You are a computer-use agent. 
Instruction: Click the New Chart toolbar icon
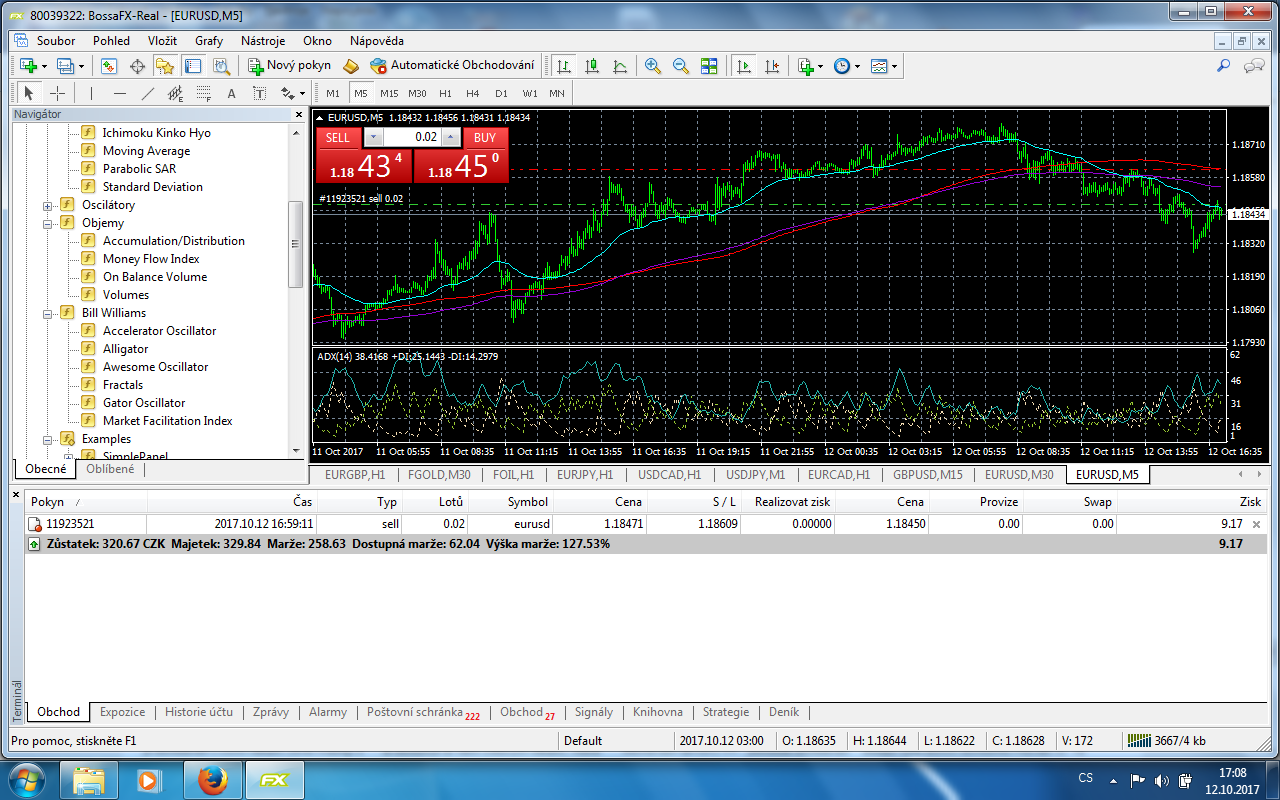[x=28, y=66]
